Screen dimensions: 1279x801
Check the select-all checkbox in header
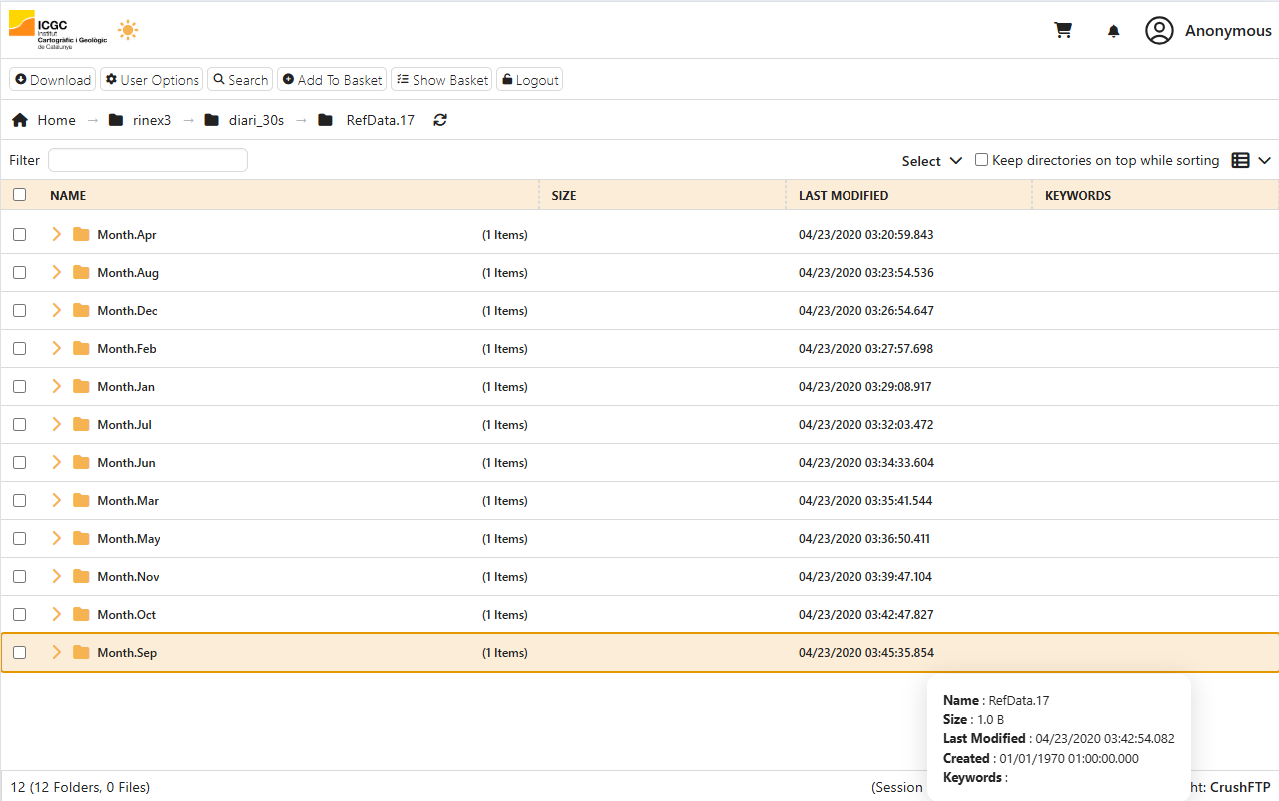19,195
